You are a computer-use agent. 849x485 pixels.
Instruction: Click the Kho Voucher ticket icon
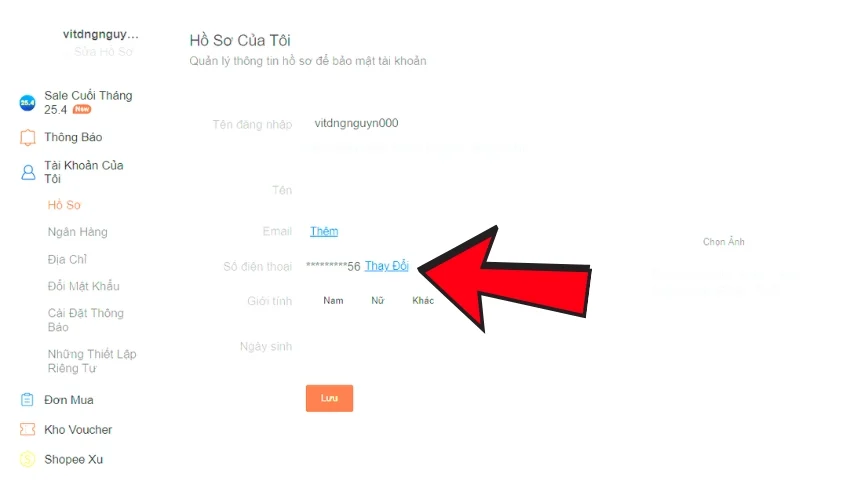[x=27, y=429]
